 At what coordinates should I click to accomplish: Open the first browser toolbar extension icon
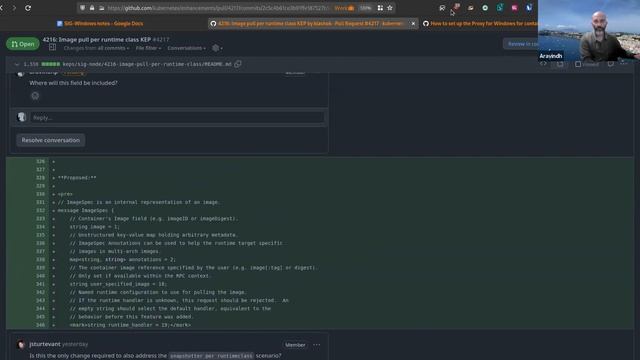point(442,8)
